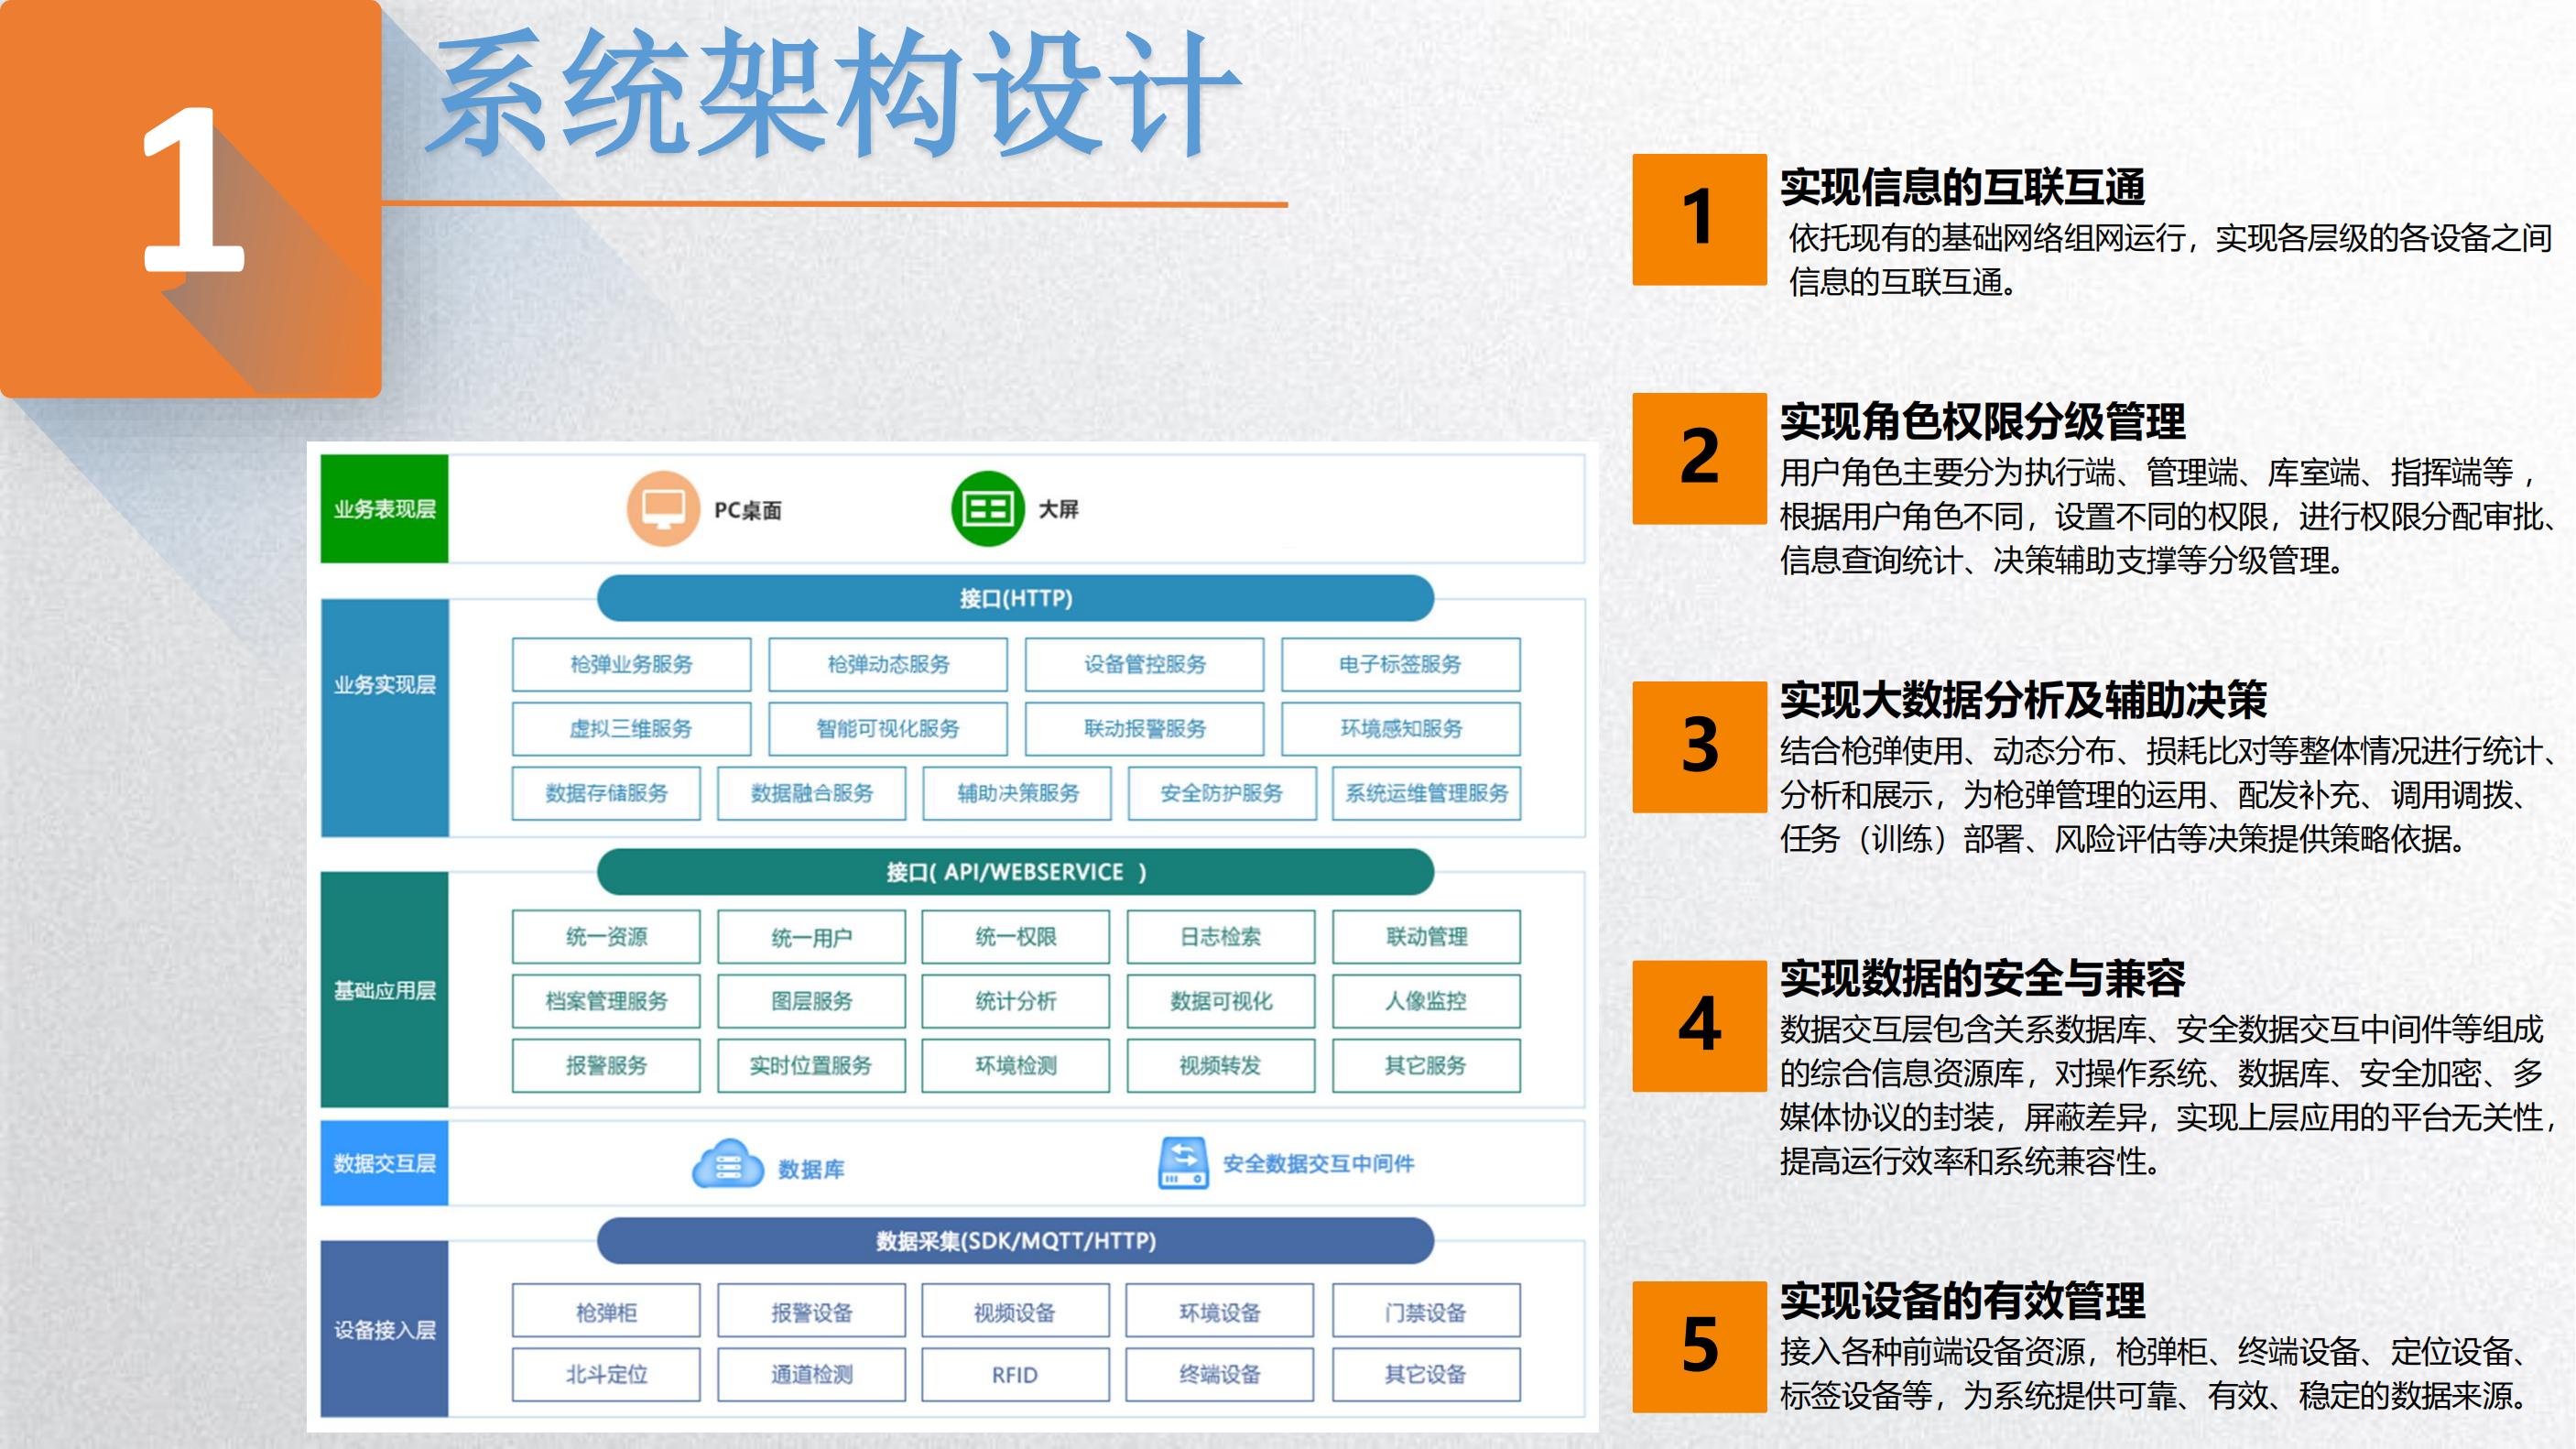Select the 设备接入层 layer label
Image resolution: width=2576 pixels, height=1449 pixels.
(384, 1329)
